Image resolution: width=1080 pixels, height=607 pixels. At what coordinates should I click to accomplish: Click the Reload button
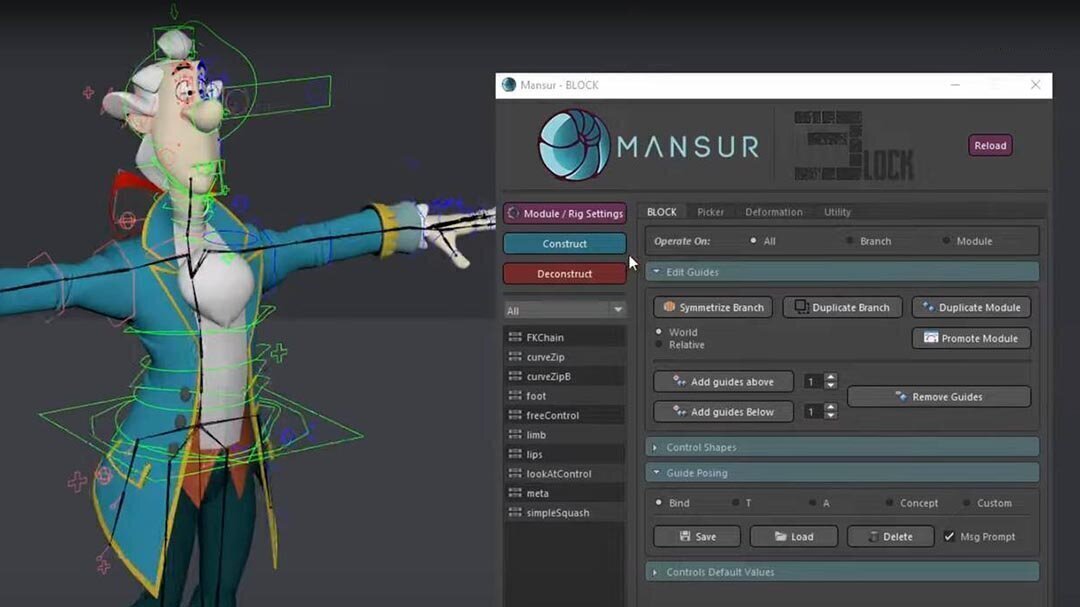tap(990, 146)
